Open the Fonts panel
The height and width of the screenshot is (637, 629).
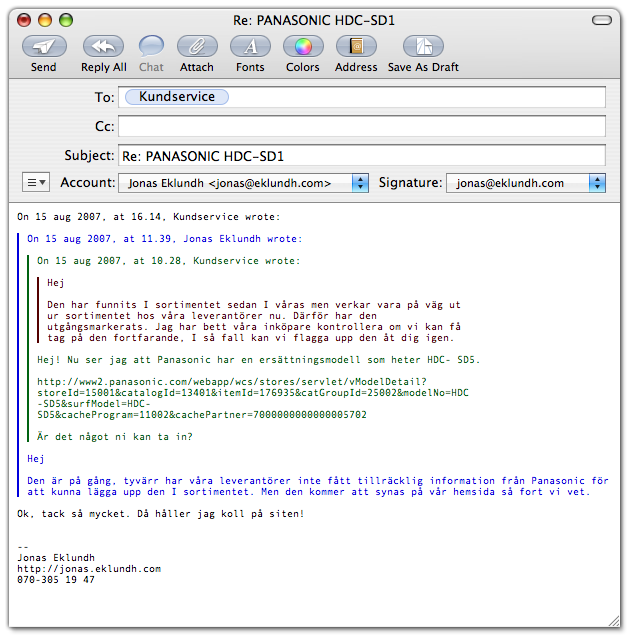pyautogui.click(x=250, y=46)
